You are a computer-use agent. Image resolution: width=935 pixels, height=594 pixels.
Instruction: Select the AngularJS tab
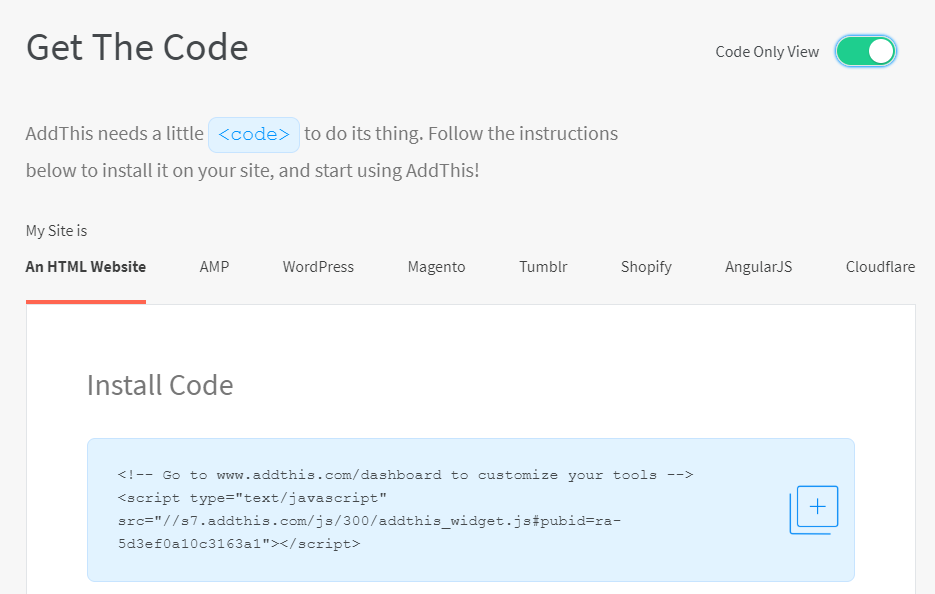pos(758,267)
